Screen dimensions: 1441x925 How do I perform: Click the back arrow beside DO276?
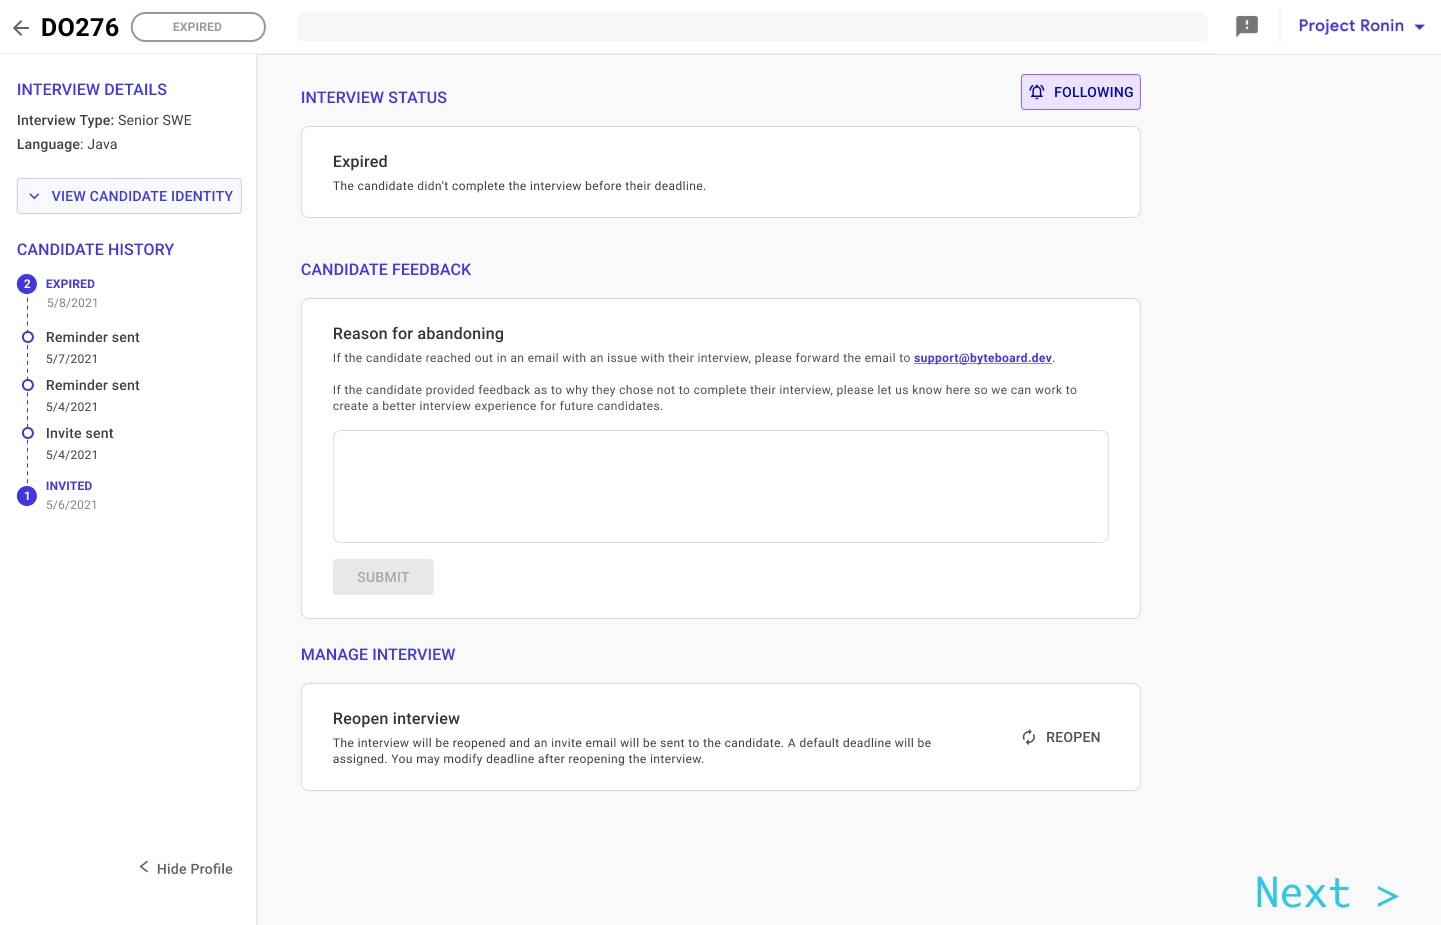21,28
